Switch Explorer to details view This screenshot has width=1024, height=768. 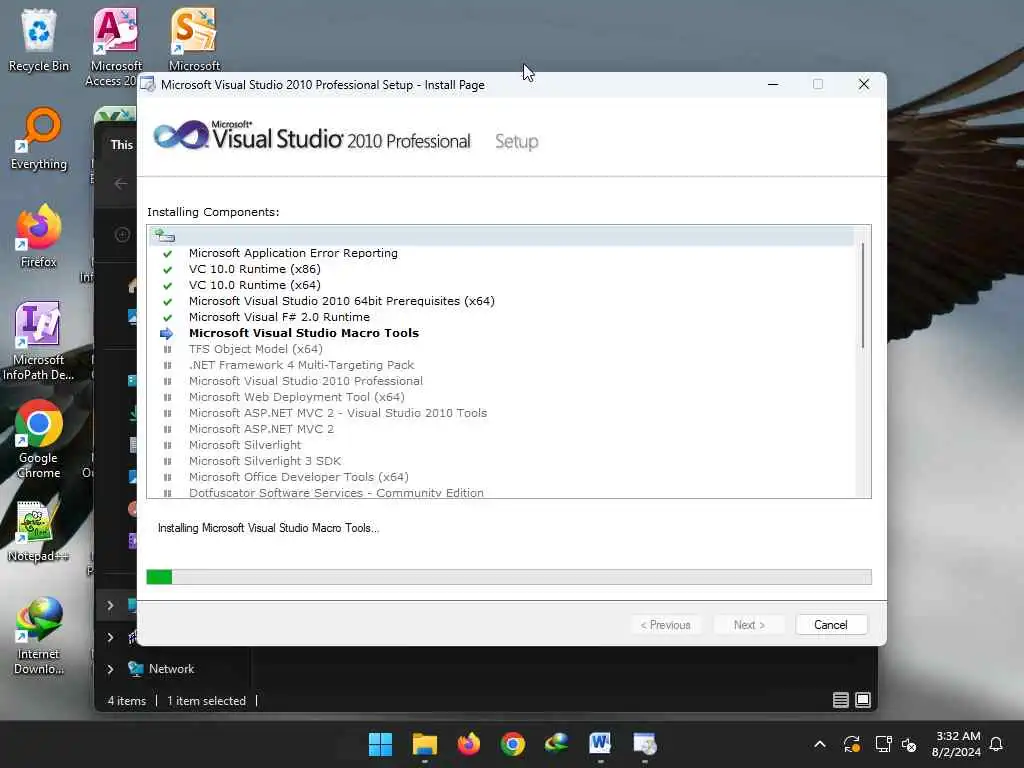pyautogui.click(x=840, y=700)
